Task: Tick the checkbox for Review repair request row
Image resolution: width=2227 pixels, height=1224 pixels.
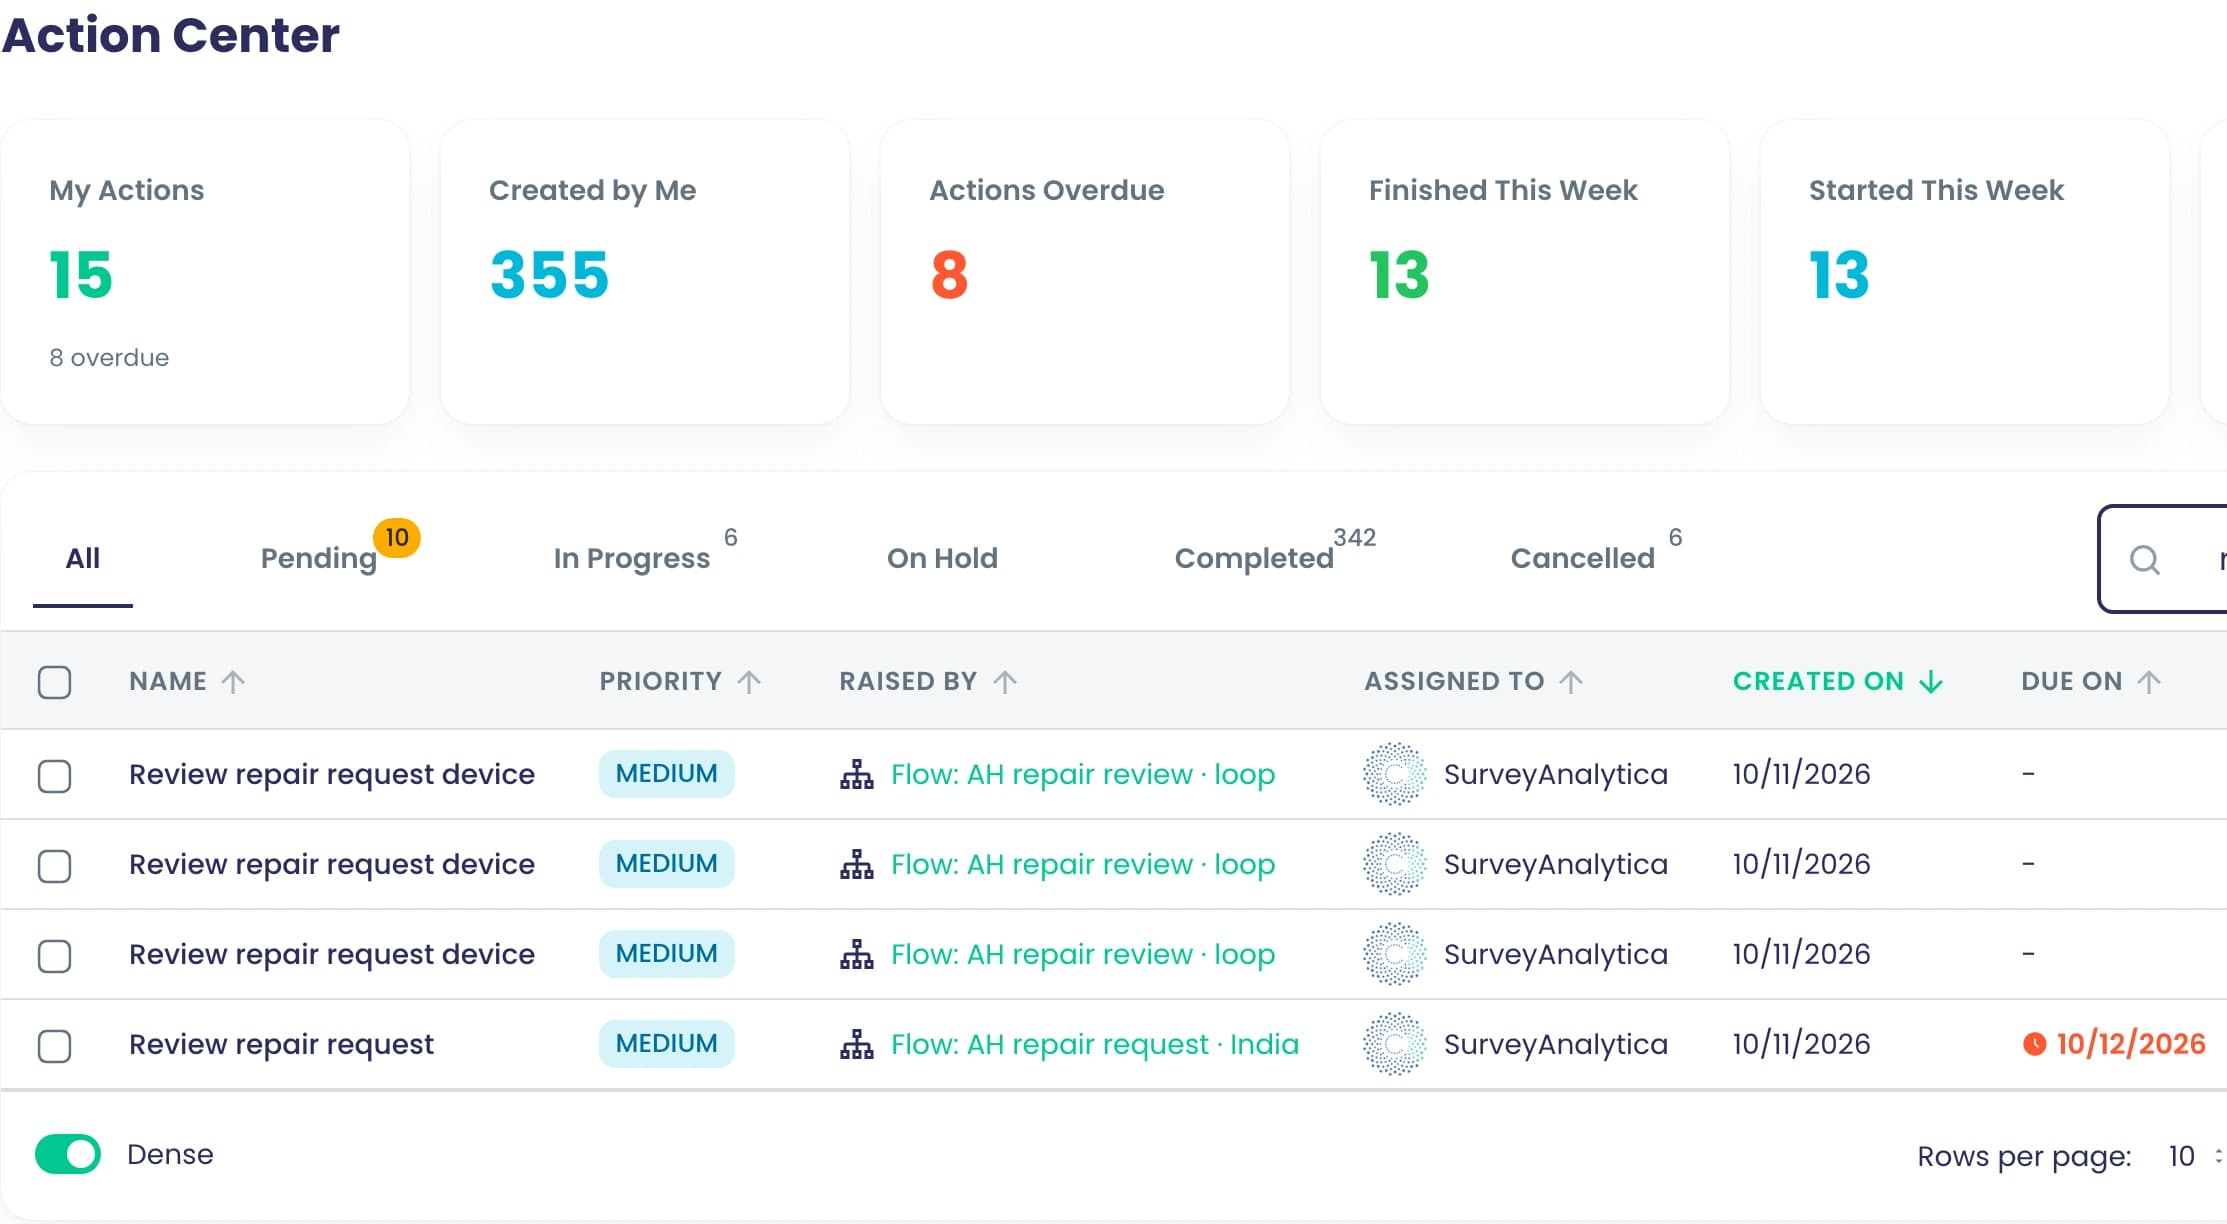Action: [x=55, y=1046]
